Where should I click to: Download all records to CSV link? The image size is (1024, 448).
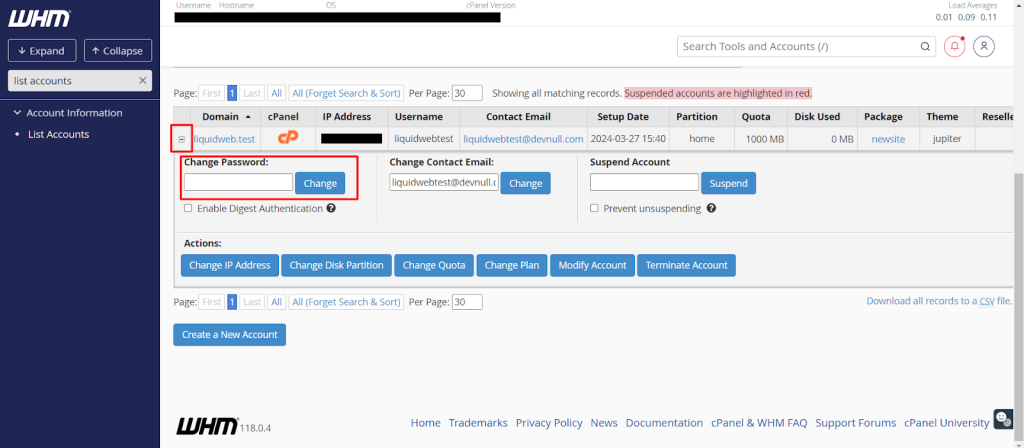939,301
